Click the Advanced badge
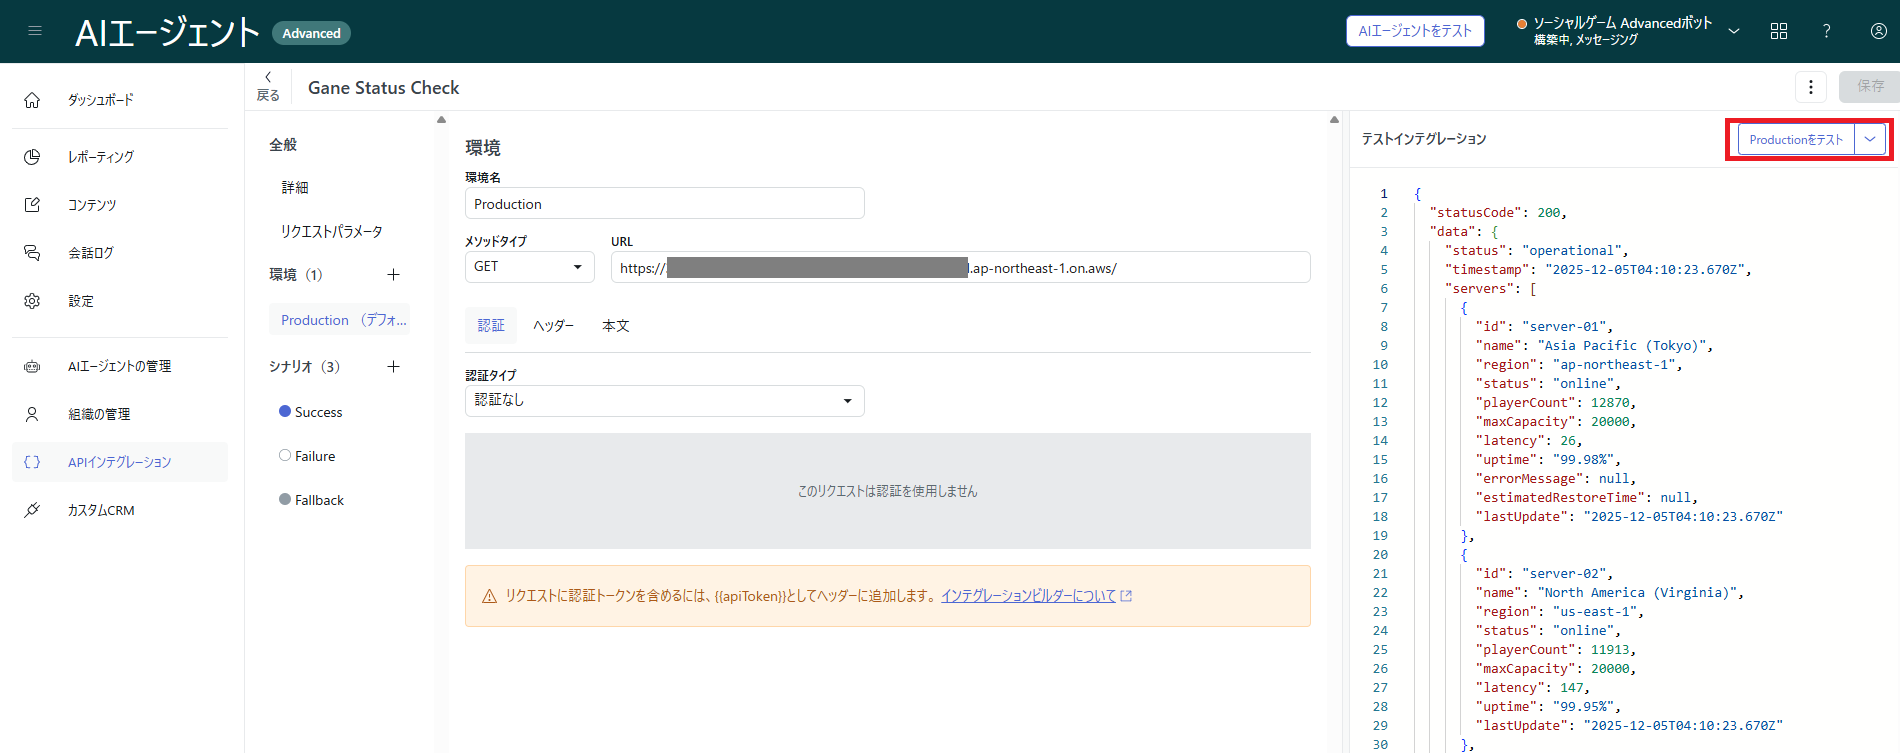This screenshot has width=1900, height=753. (311, 33)
